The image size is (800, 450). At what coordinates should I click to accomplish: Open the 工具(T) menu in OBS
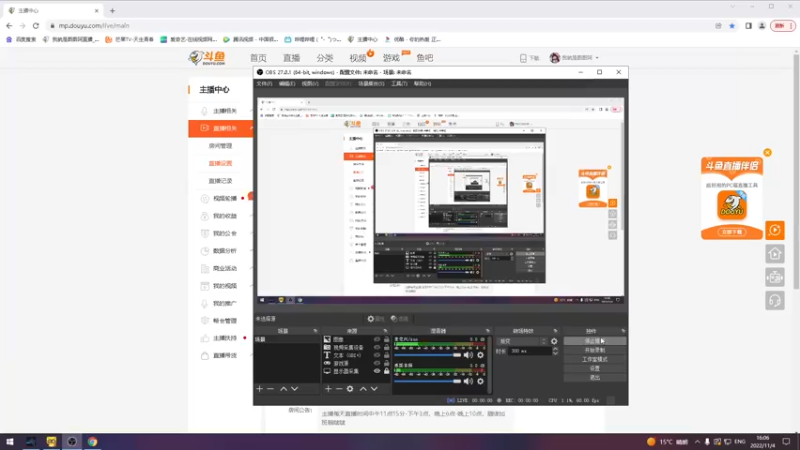pyautogui.click(x=399, y=84)
